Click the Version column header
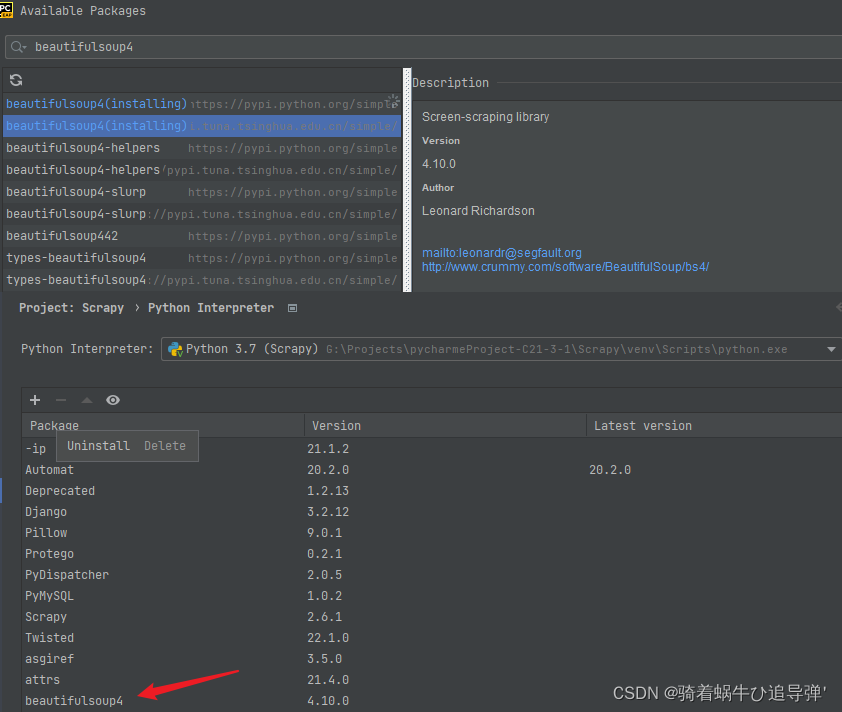842x712 pixels. coord(445,425)
